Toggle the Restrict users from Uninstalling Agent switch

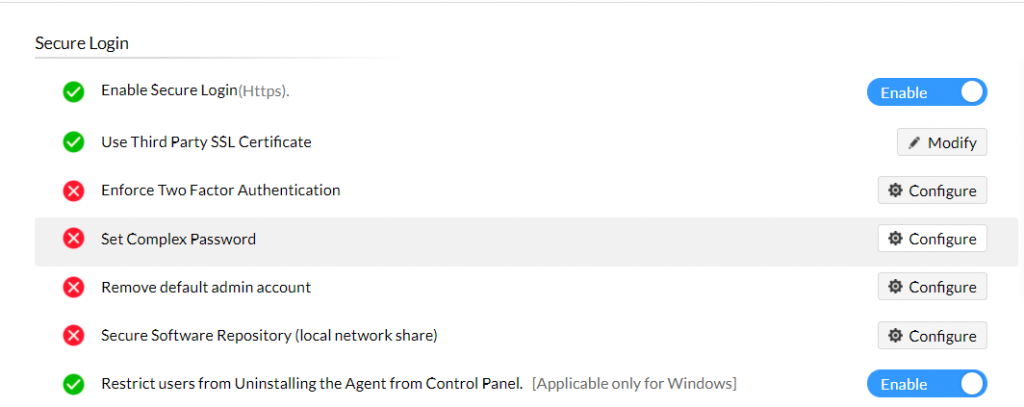click(927, 384)
